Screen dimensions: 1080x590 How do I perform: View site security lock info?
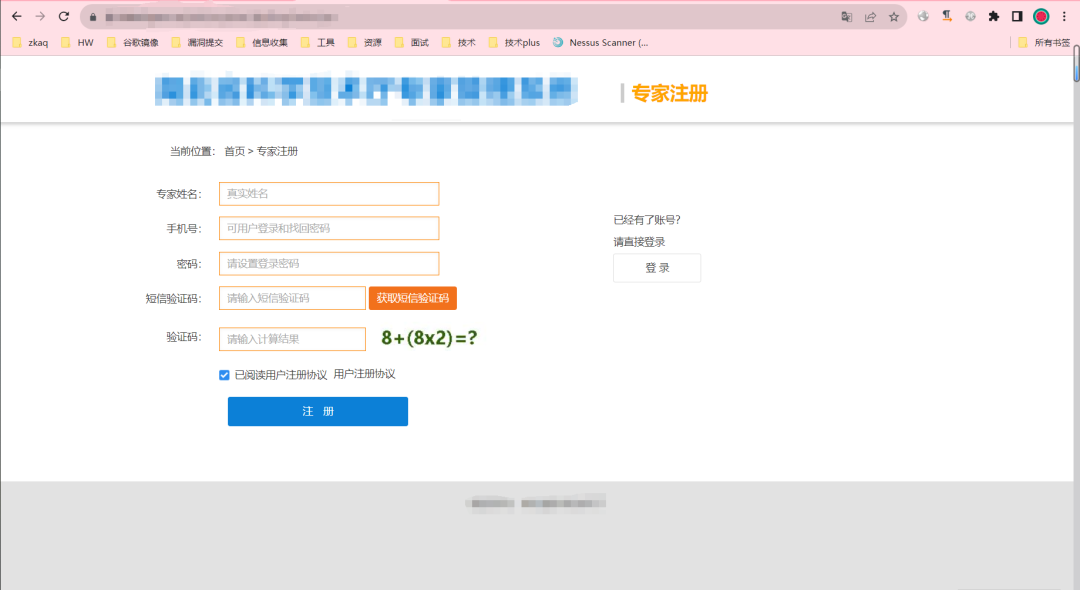pyautogui.click(x=93, y=17)
